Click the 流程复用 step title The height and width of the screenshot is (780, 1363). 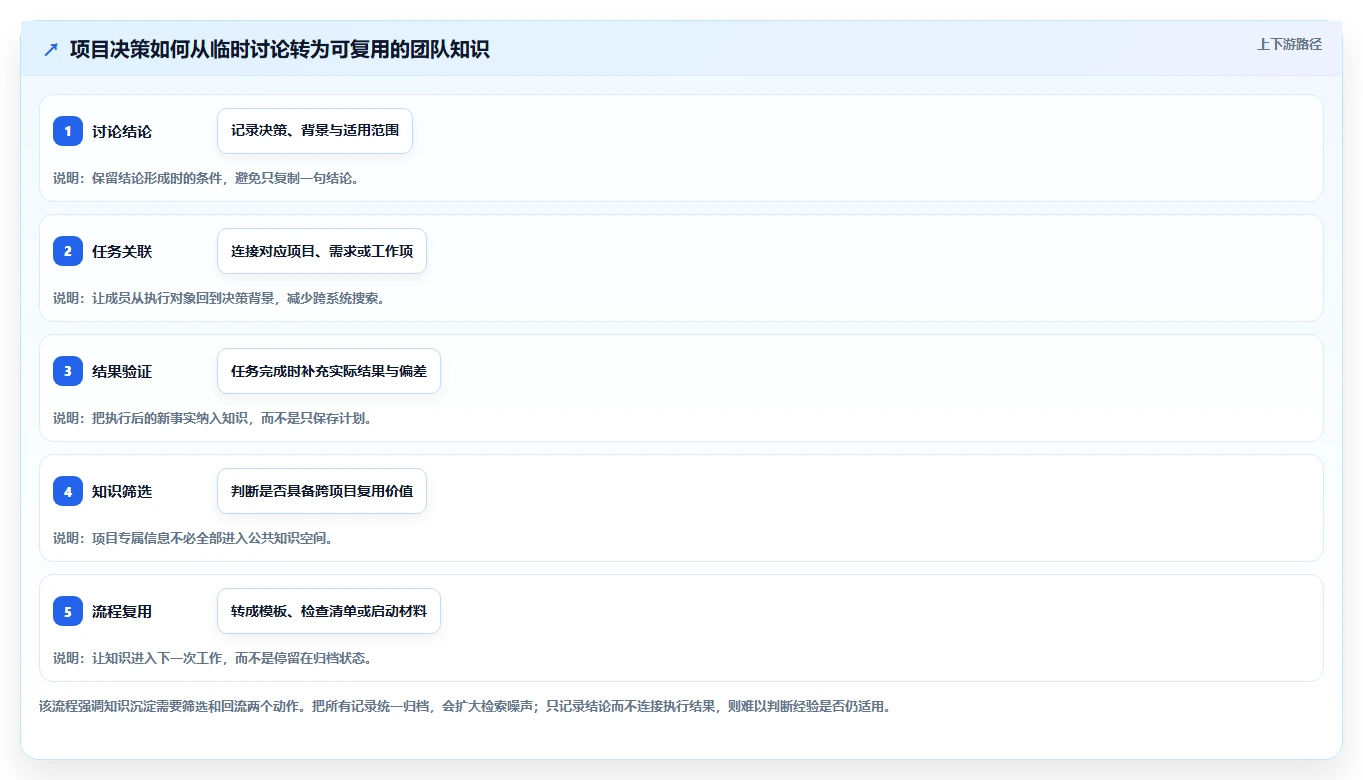[x=122, y=611]
